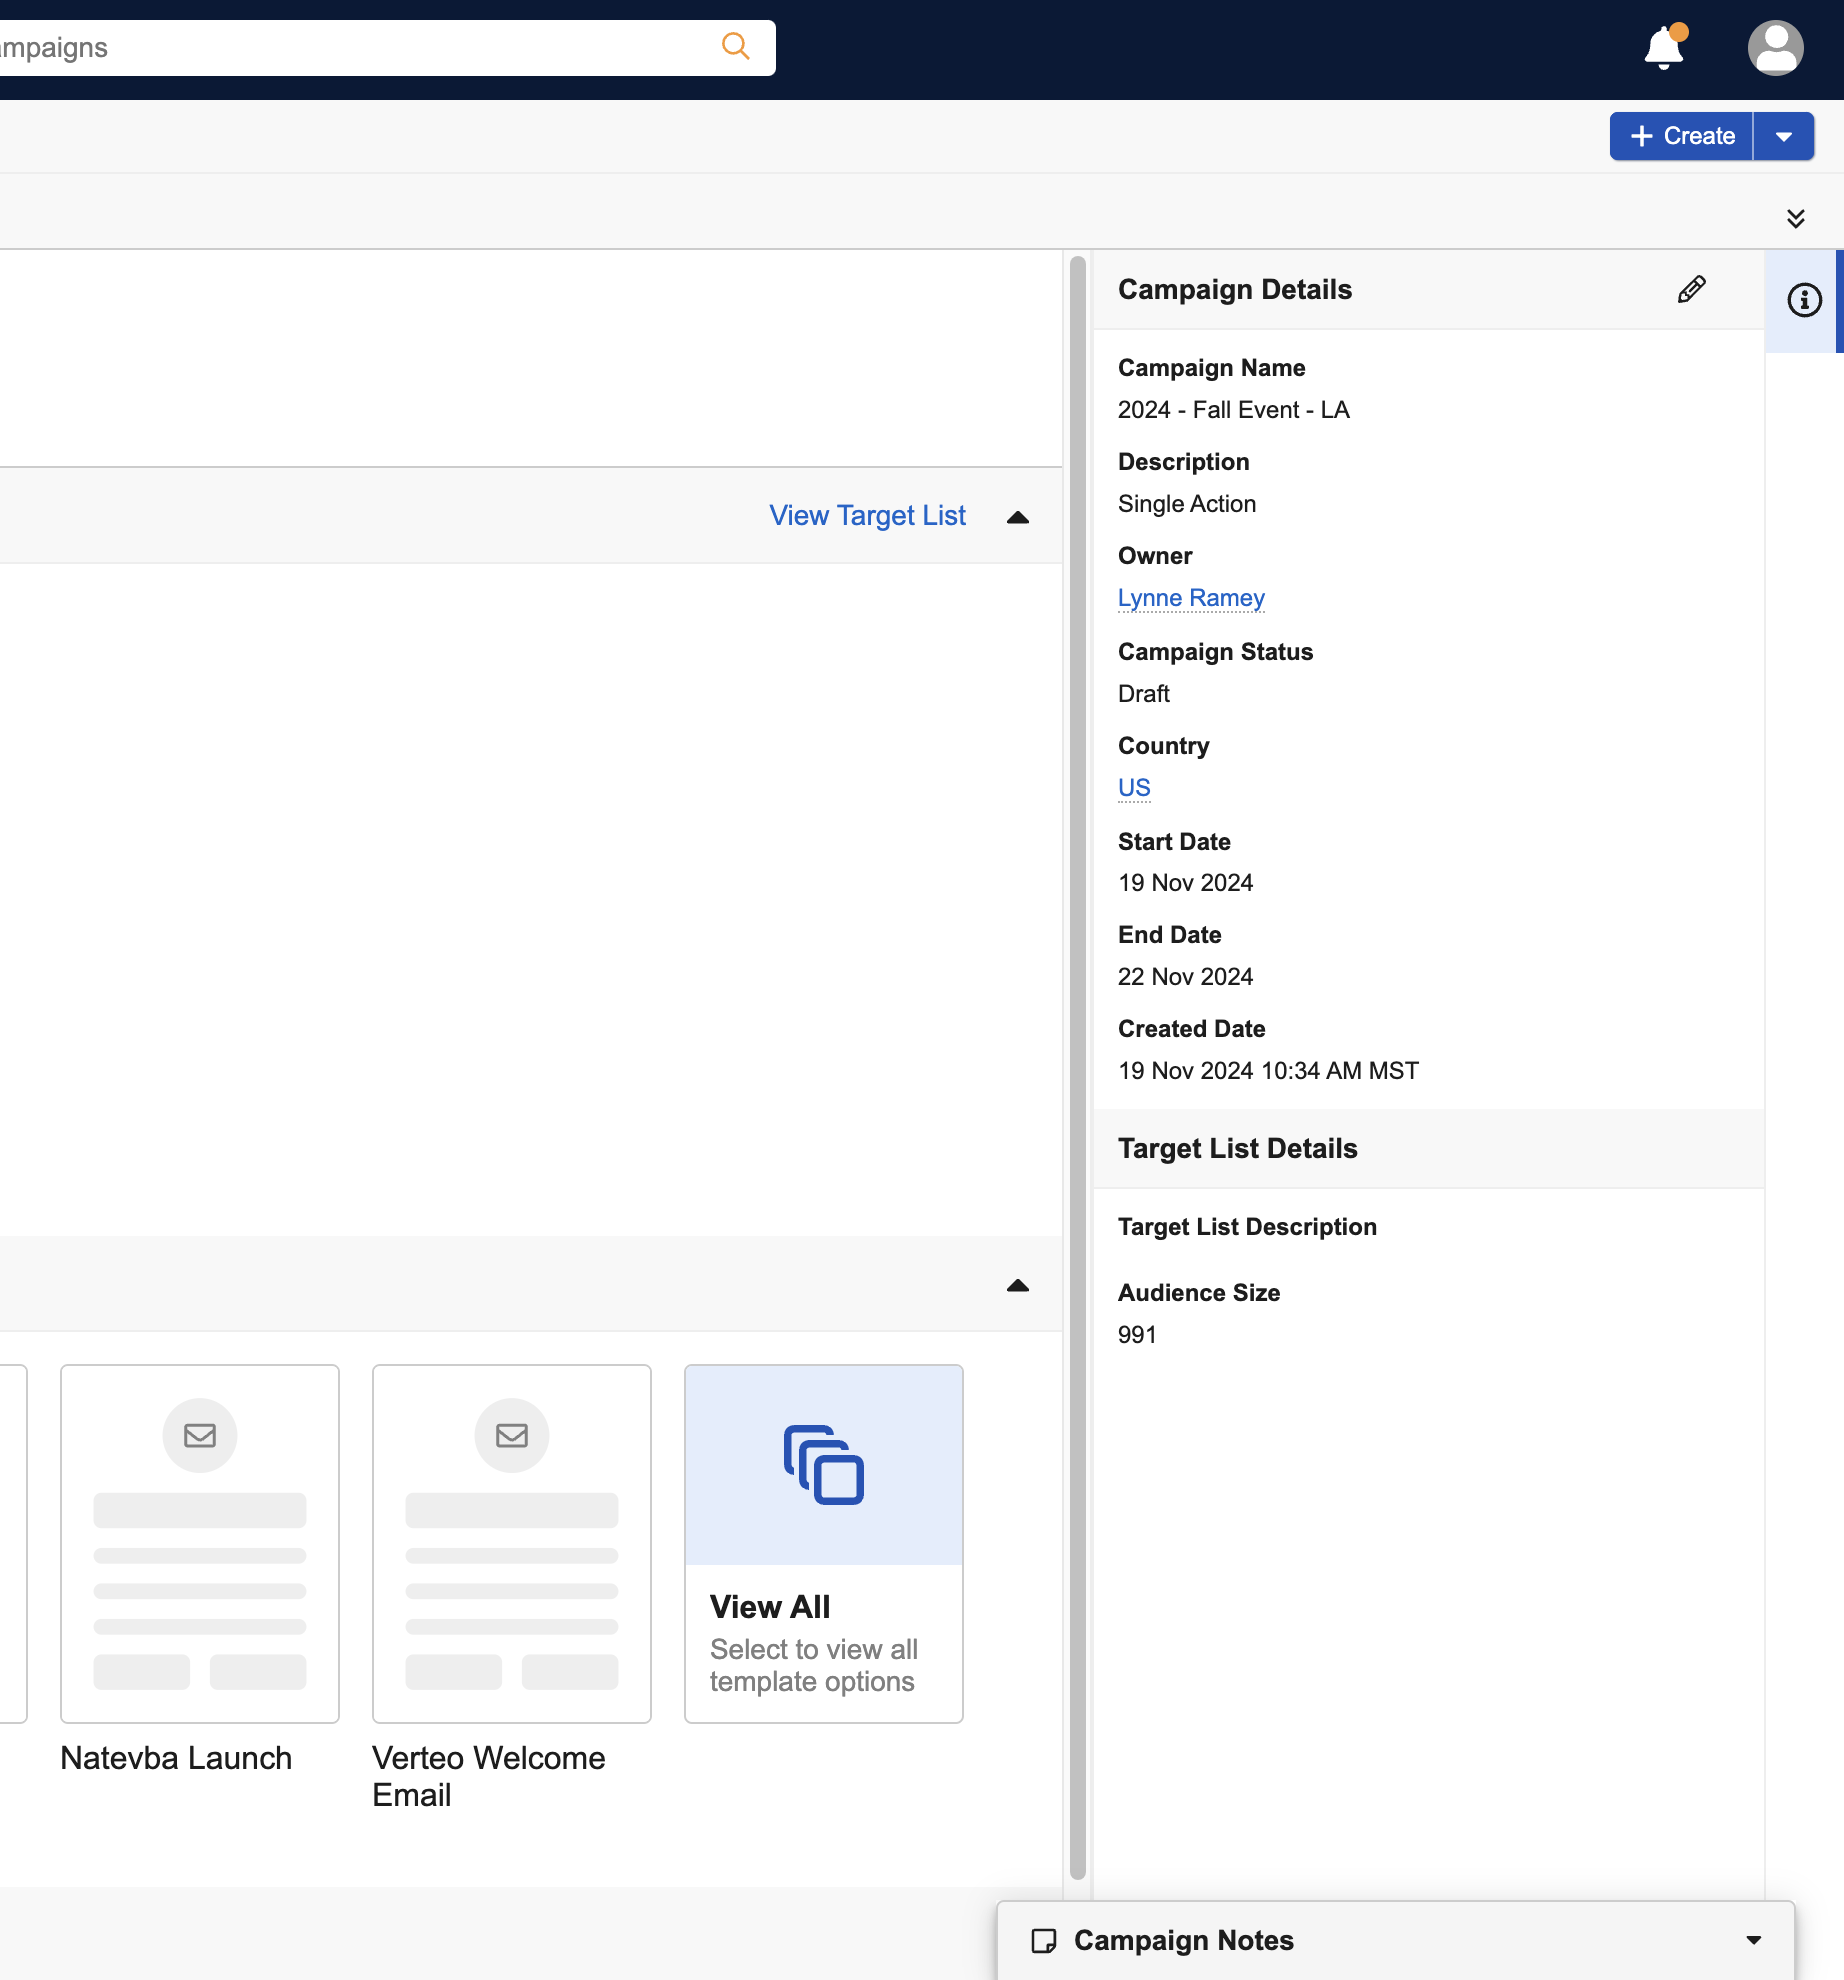Toggle the information panel icon

tap(1804, 301)
